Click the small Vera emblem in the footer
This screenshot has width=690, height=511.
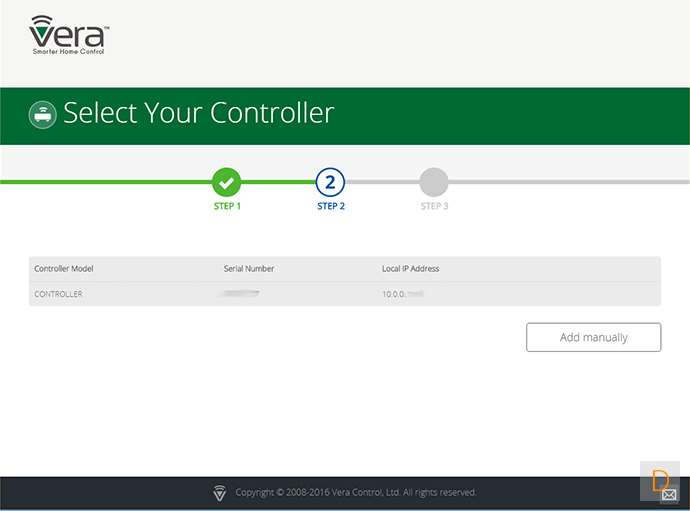point(220,493)
